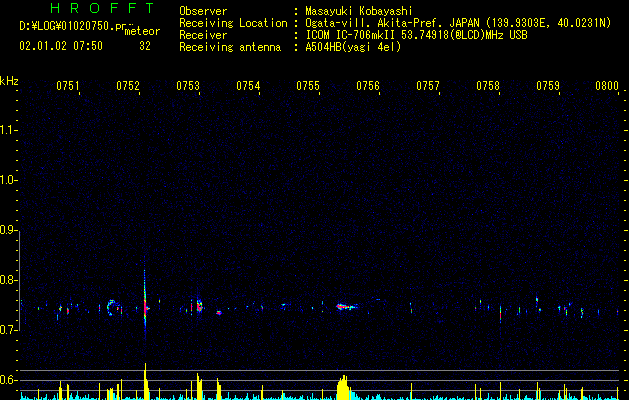Click the bright echo just after 0753
Screen dimensions: 629x400
(x=199, y=307)
